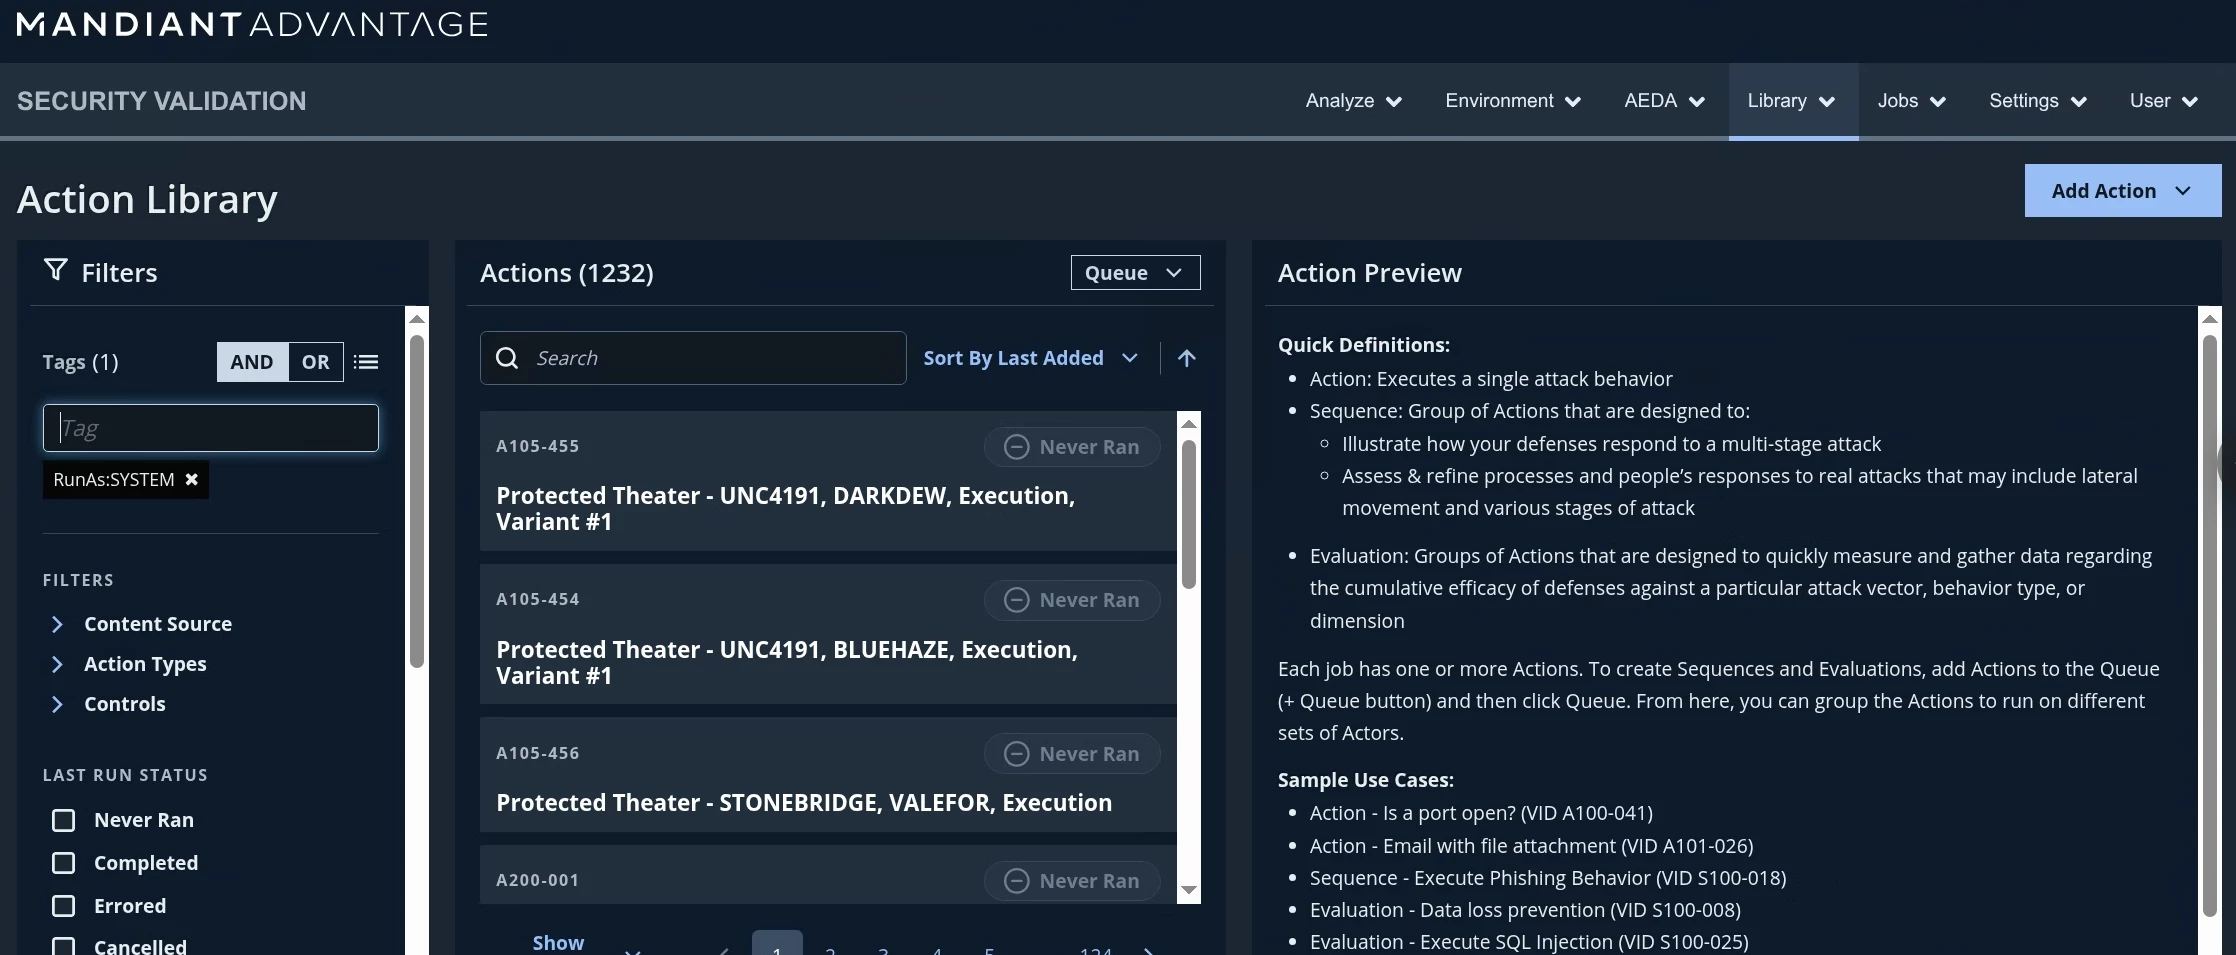Screen dimensions: 2236x955
Task: Click the SECURITY VALIDATION header text
Action: pyautogui.click(x=162, y=101)
